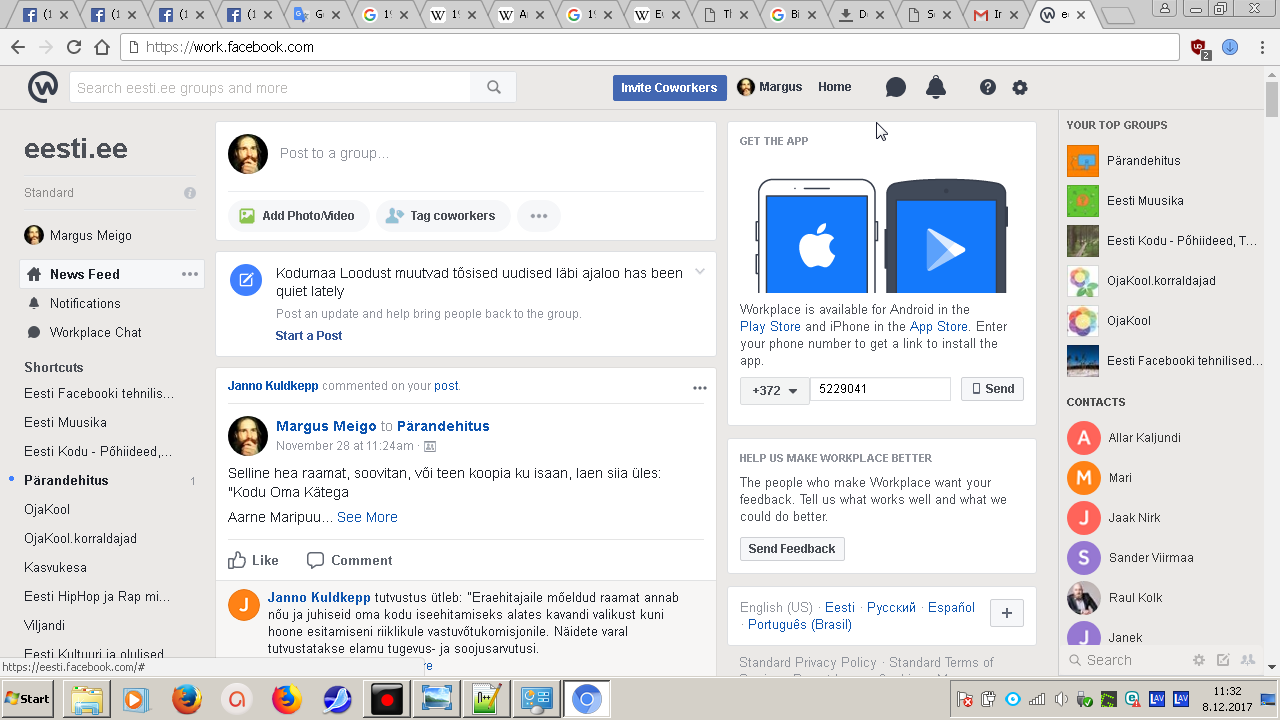Open Pärandehitus group link in post header
1280x720 pixels.
[443, 426]
